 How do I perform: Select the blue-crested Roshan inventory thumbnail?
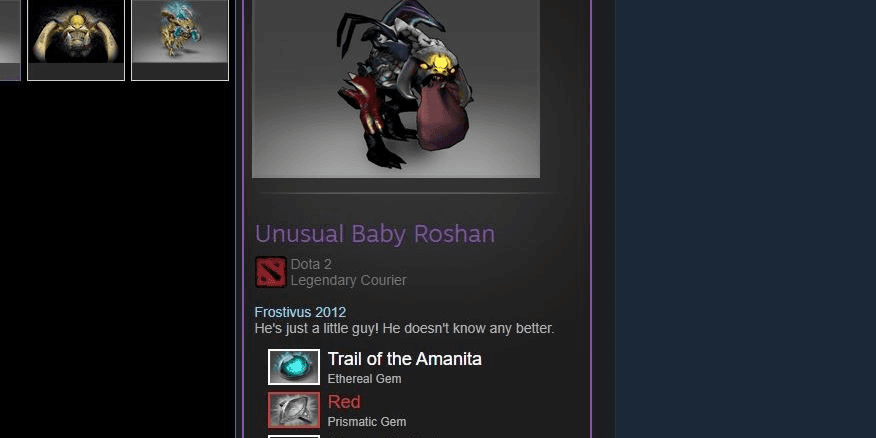pos(180,40)
